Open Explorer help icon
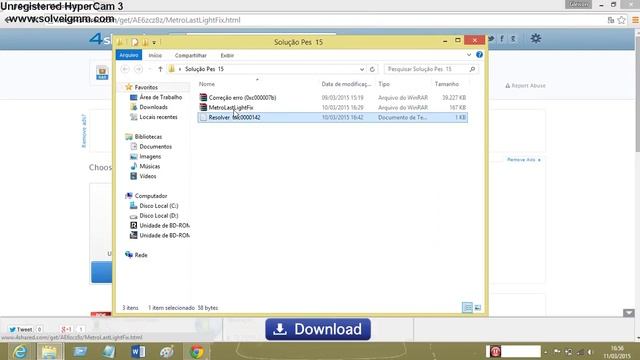This screenshot has height=360, width=640. (479, 55)
